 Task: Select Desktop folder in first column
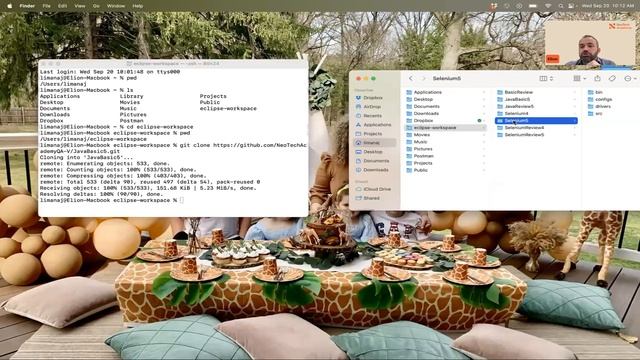pos(446,100)
